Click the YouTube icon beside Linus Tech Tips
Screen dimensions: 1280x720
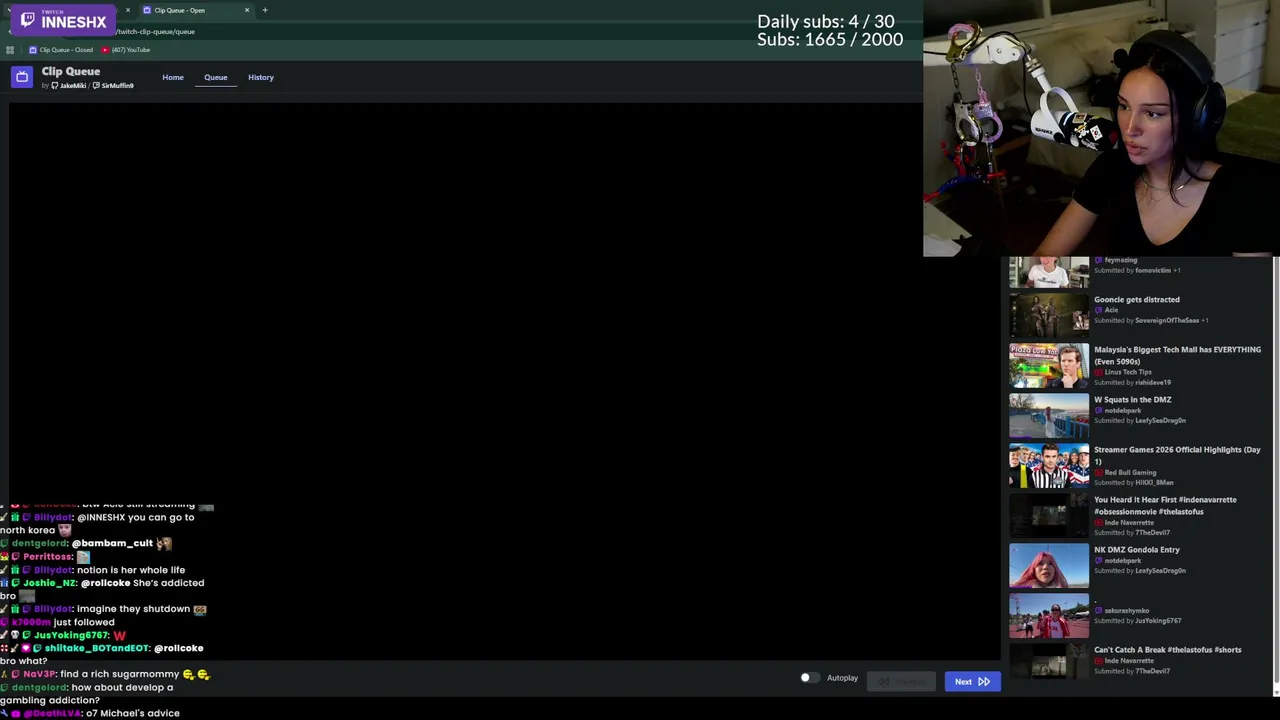pyautogui.click(x=1098, y=372)
